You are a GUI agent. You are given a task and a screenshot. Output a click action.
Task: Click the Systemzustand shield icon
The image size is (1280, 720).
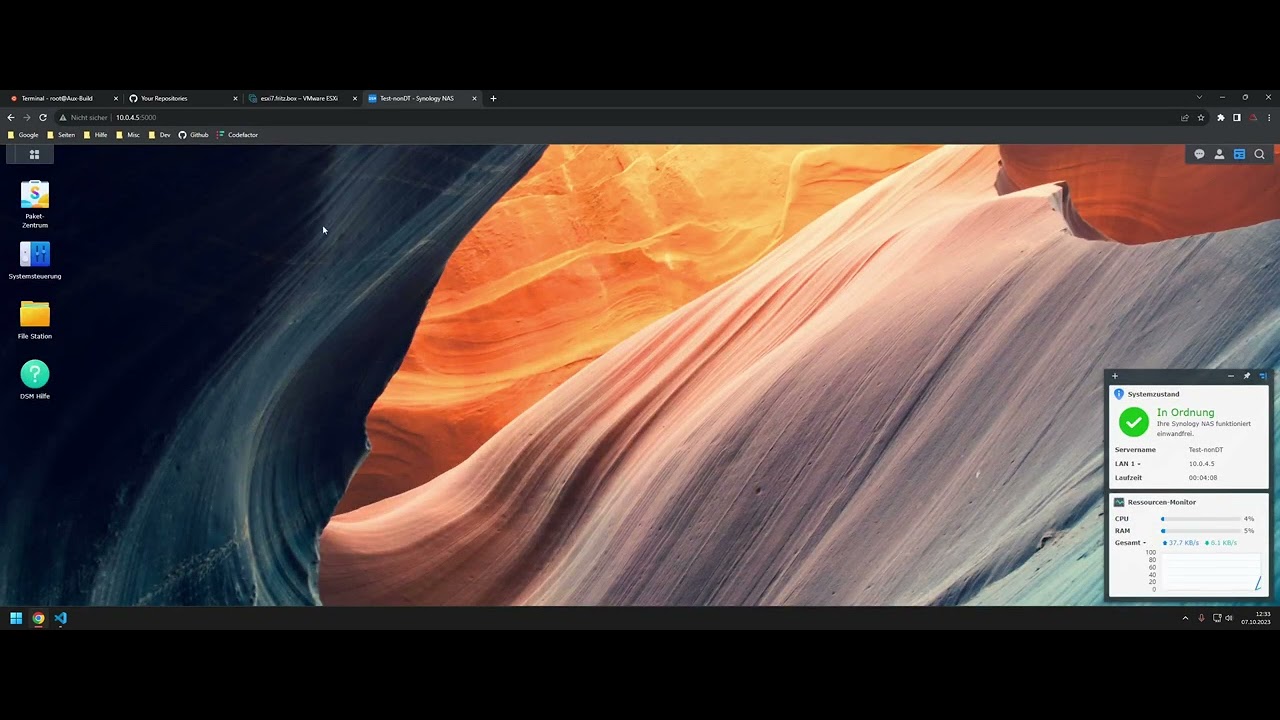tap(1119, 394)
